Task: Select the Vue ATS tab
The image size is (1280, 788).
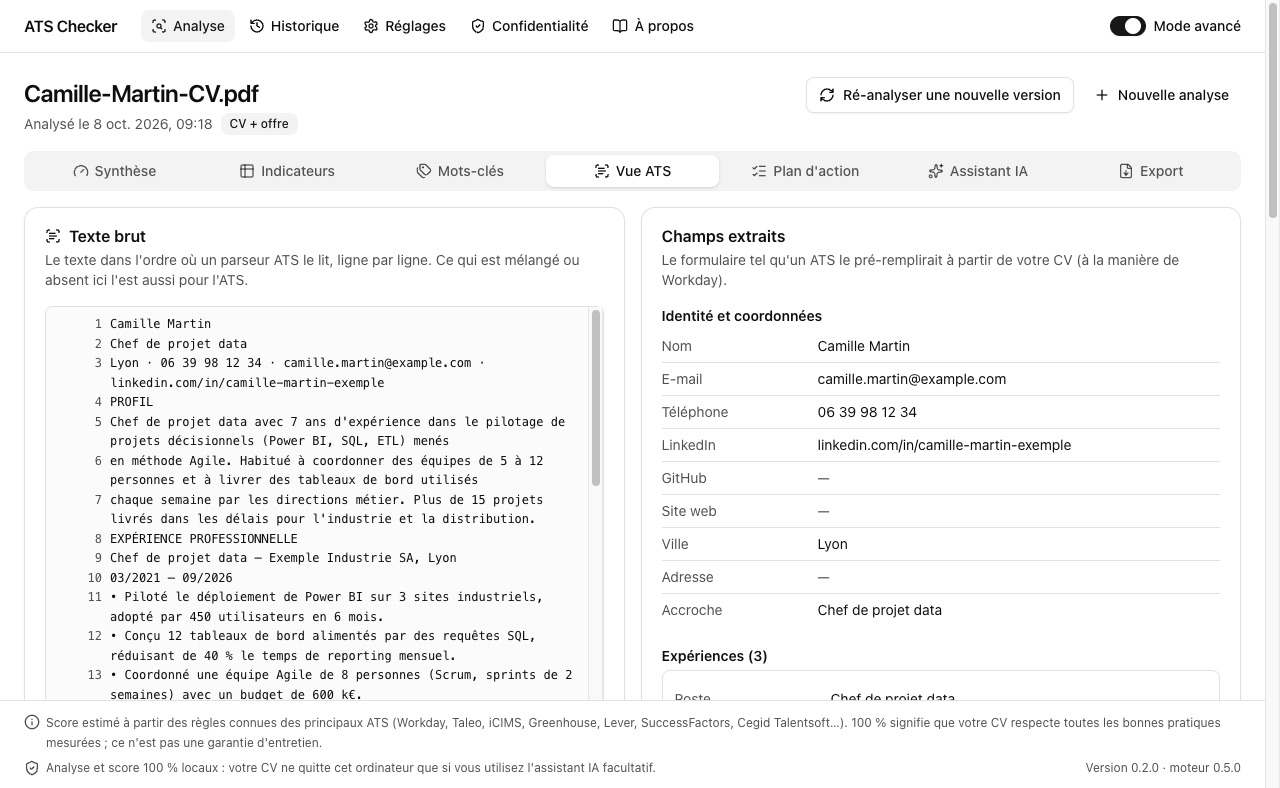Action: 632,171
